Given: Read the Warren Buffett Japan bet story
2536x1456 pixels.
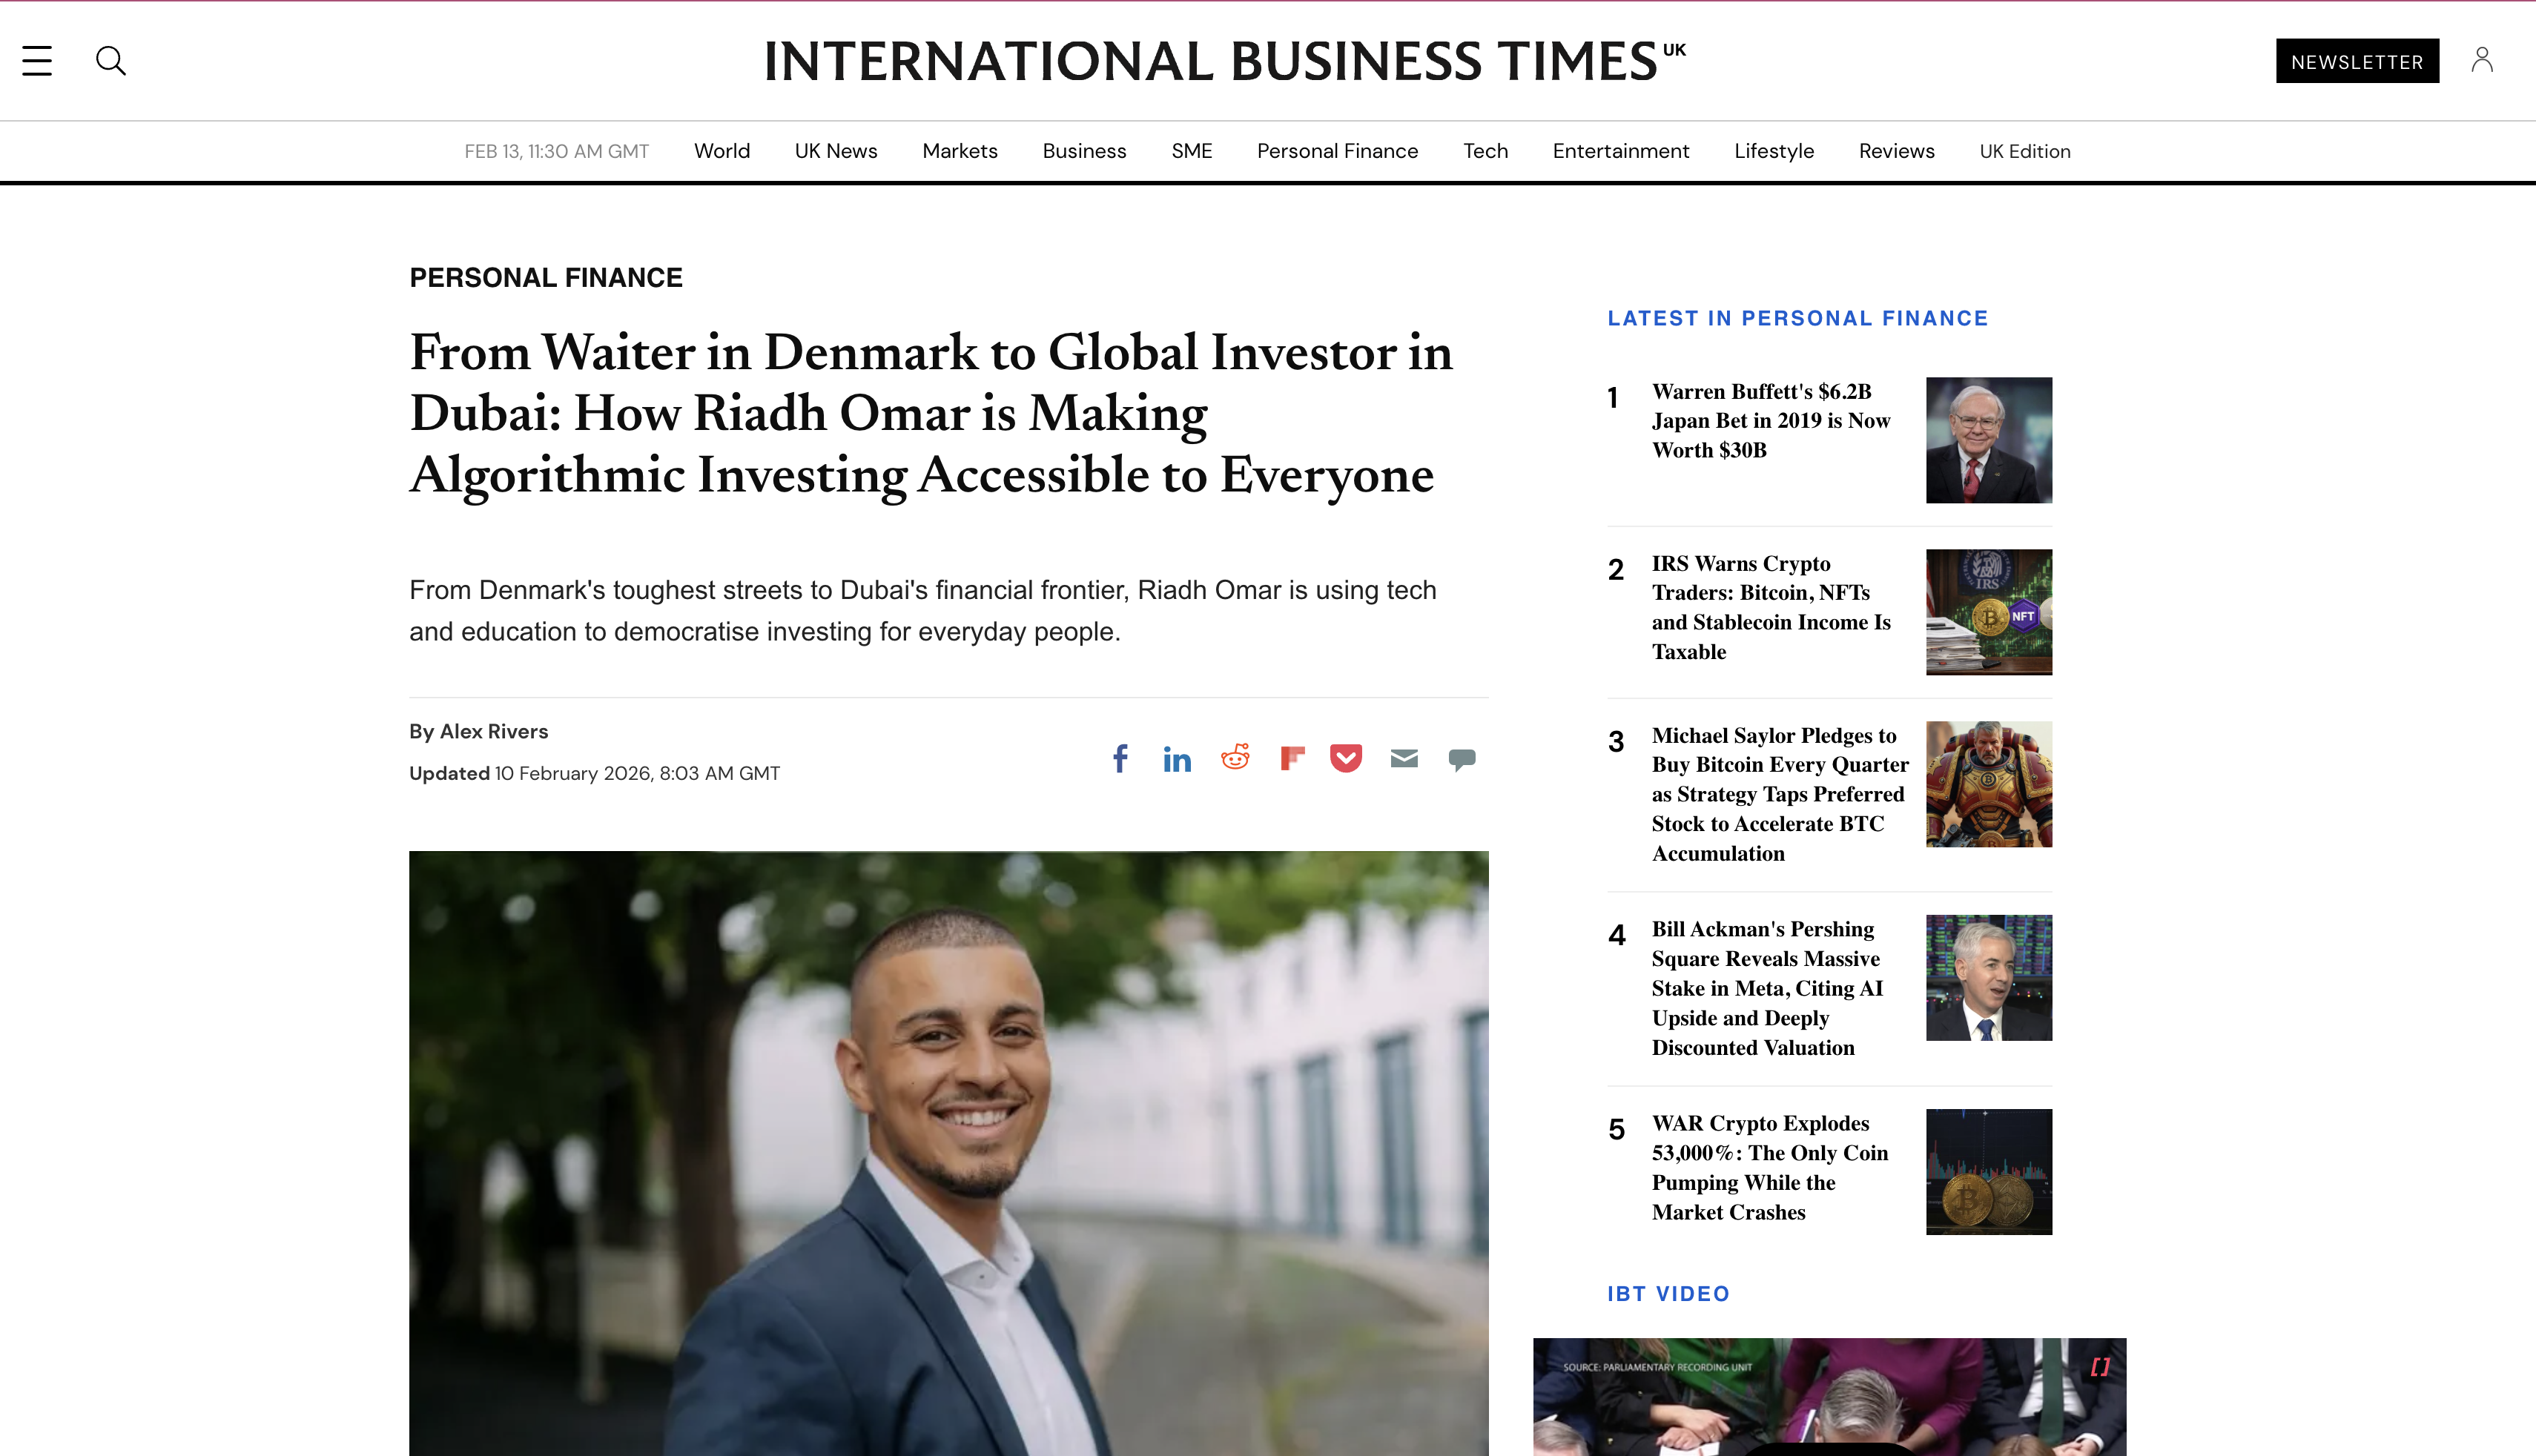Looking at the screenshot, I should 1770,421.
